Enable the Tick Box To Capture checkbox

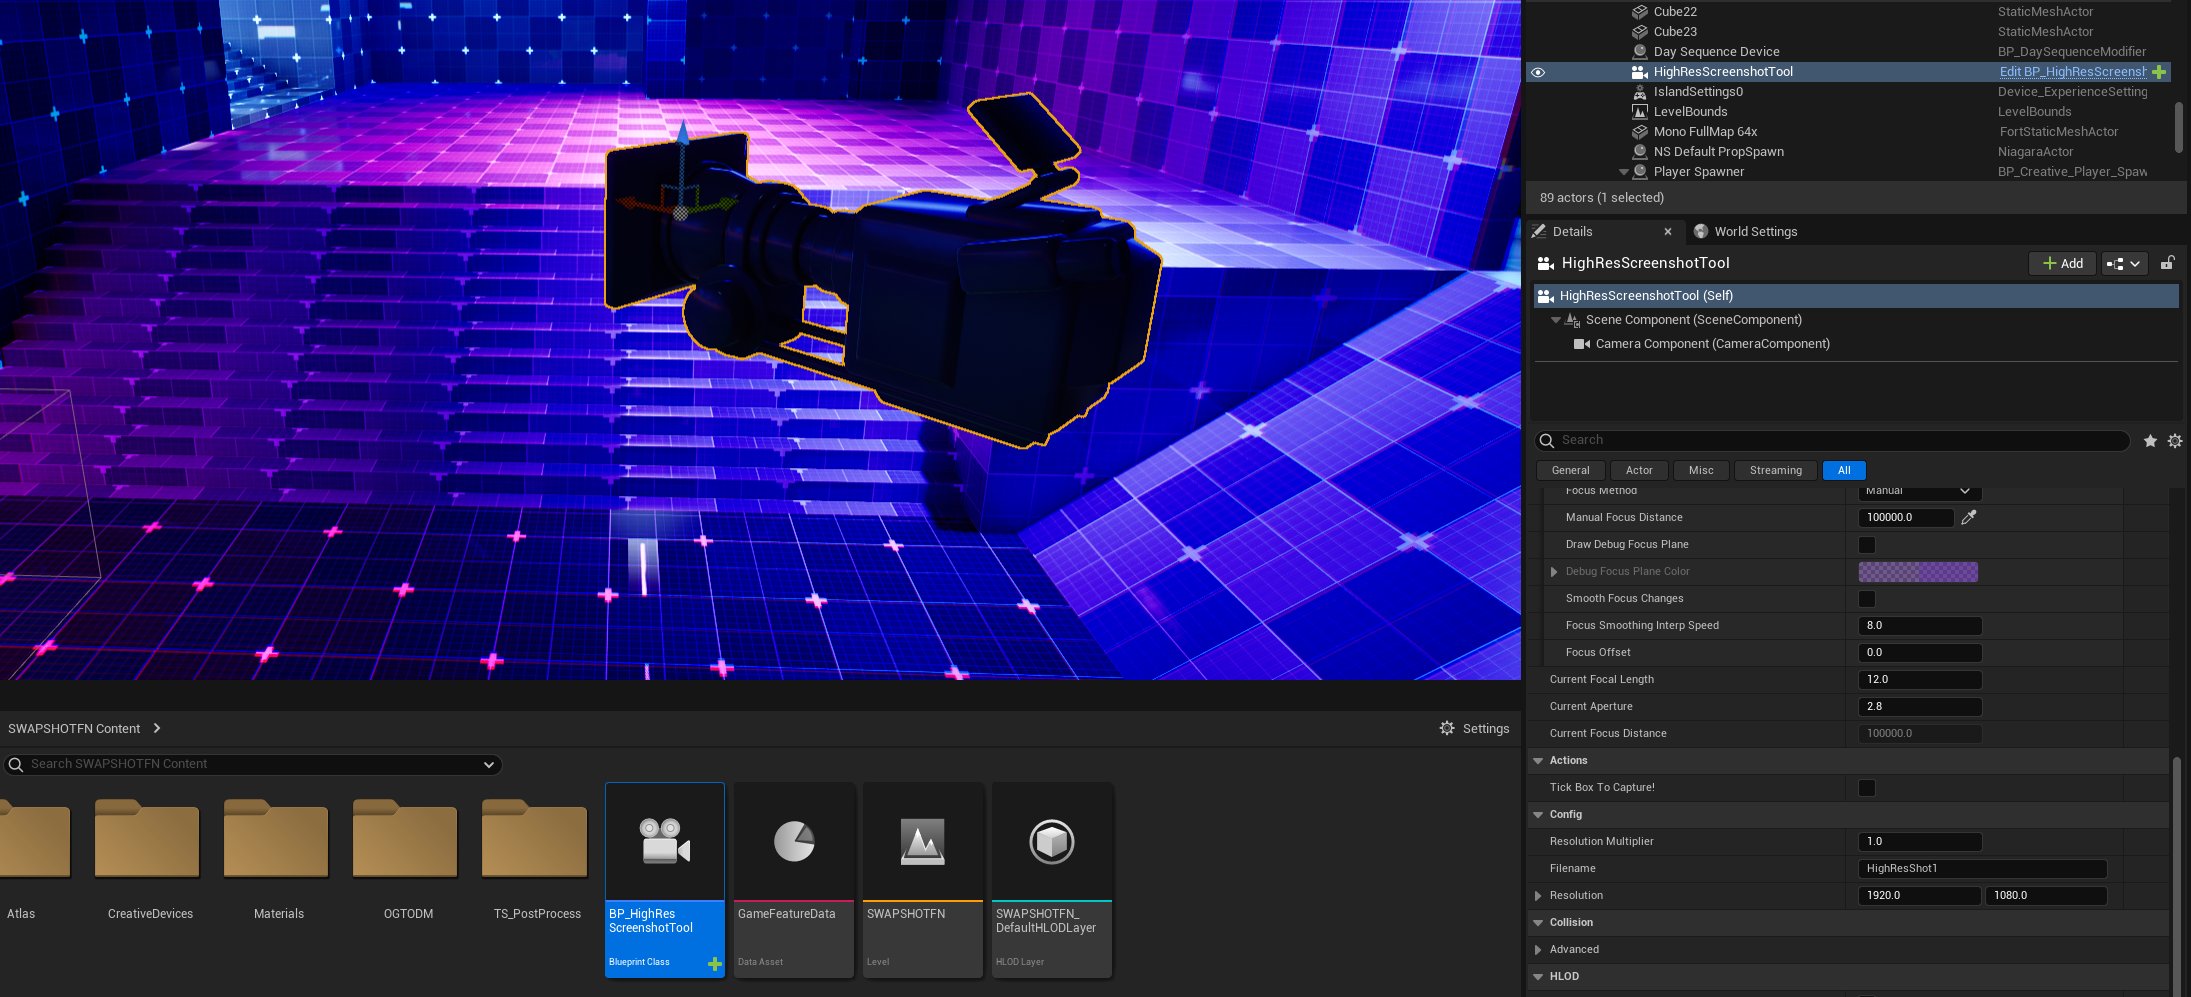pyautogui.click(x=1867, y=788)
